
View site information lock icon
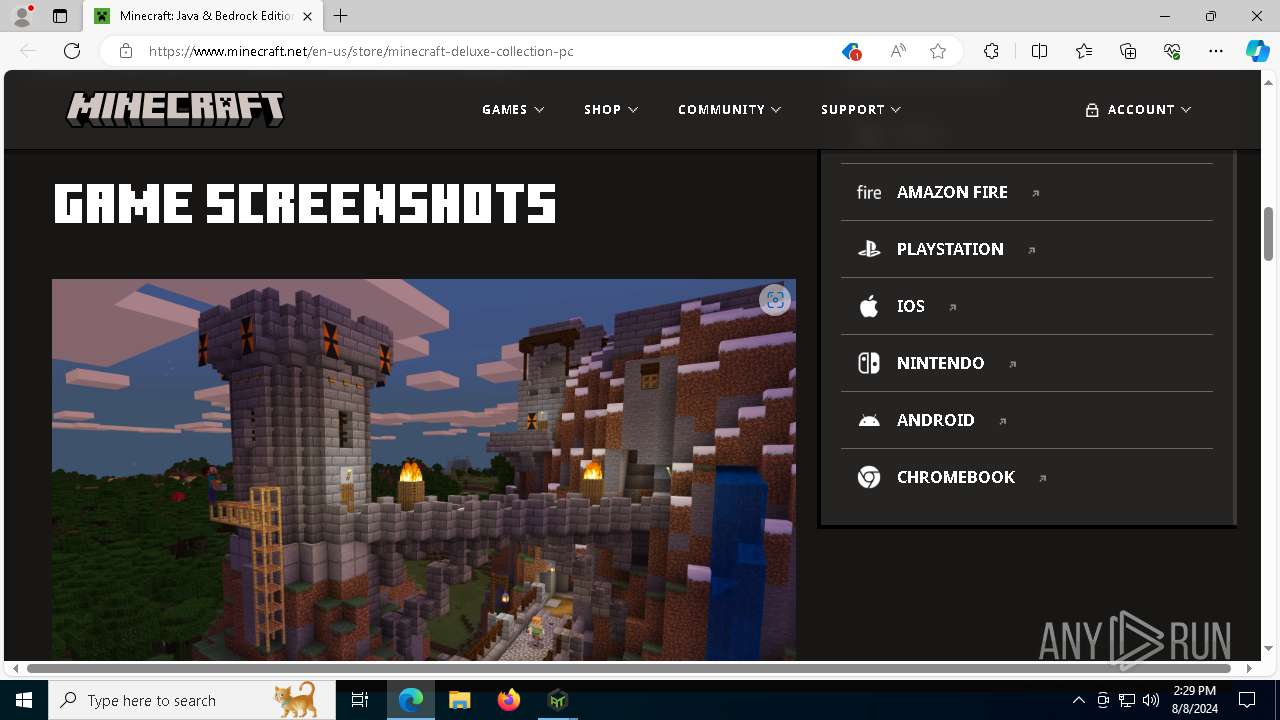(126, 51)
